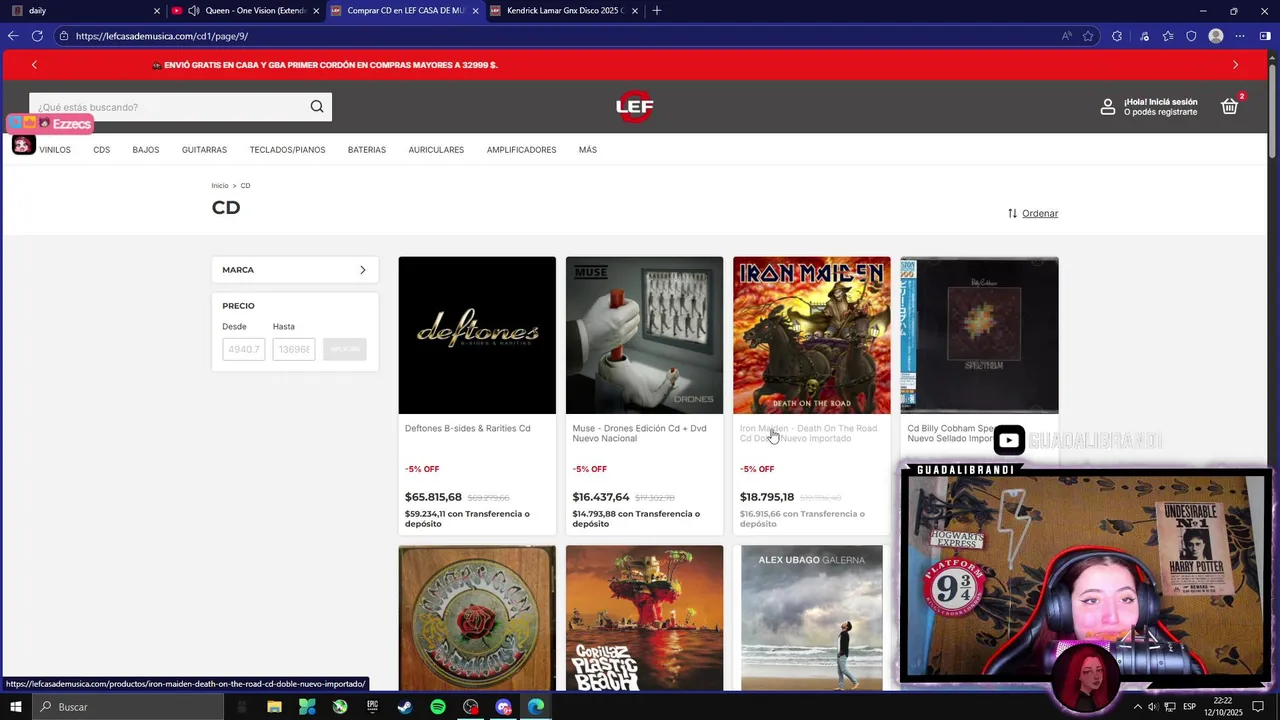This screenshot has height=720, width=1280.
Task: Click the Desde minimum price field
Action: 244,349
